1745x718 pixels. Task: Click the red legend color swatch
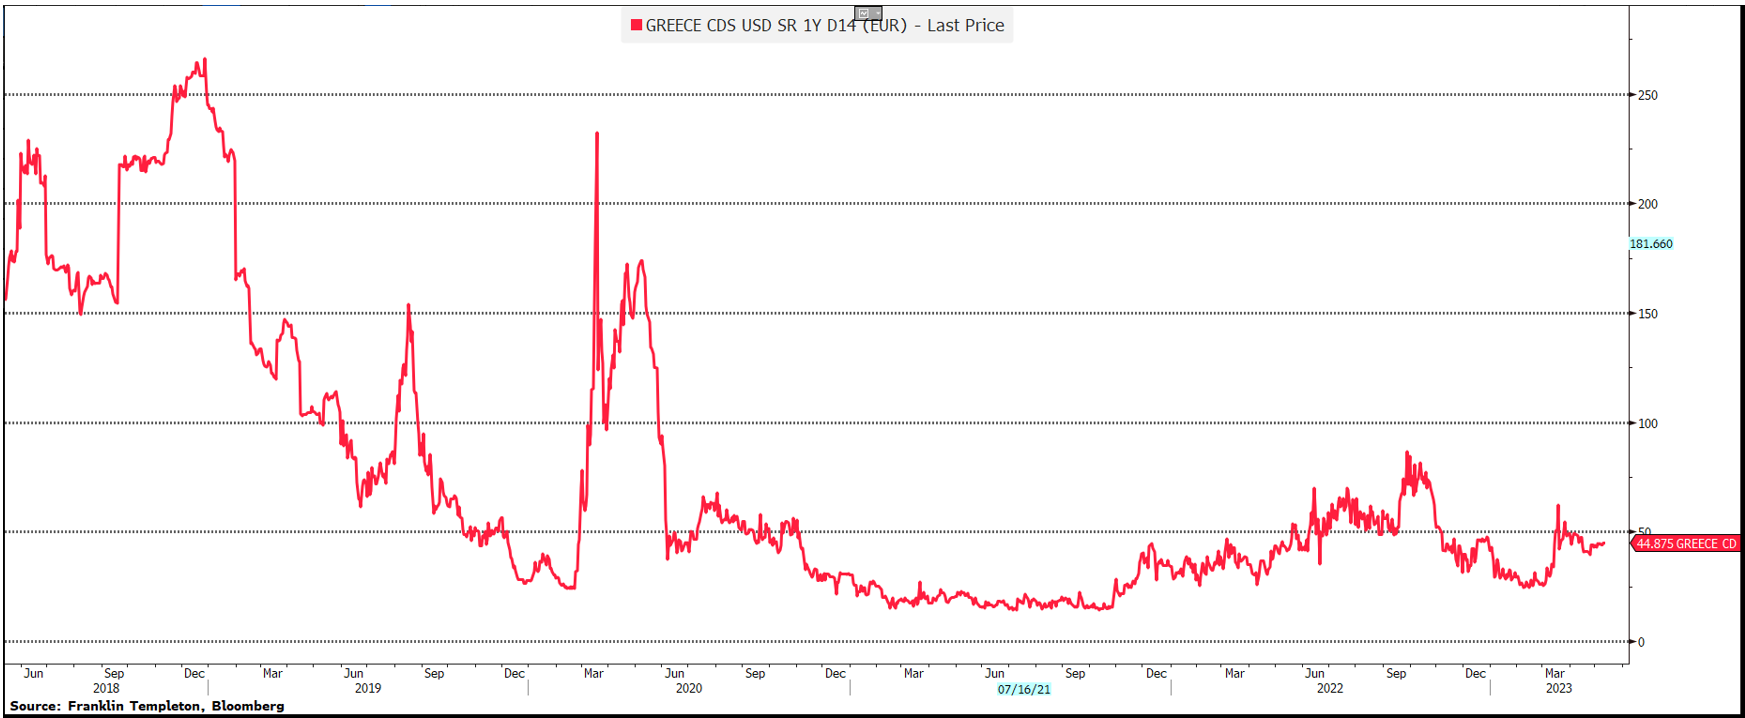[636, 25]
